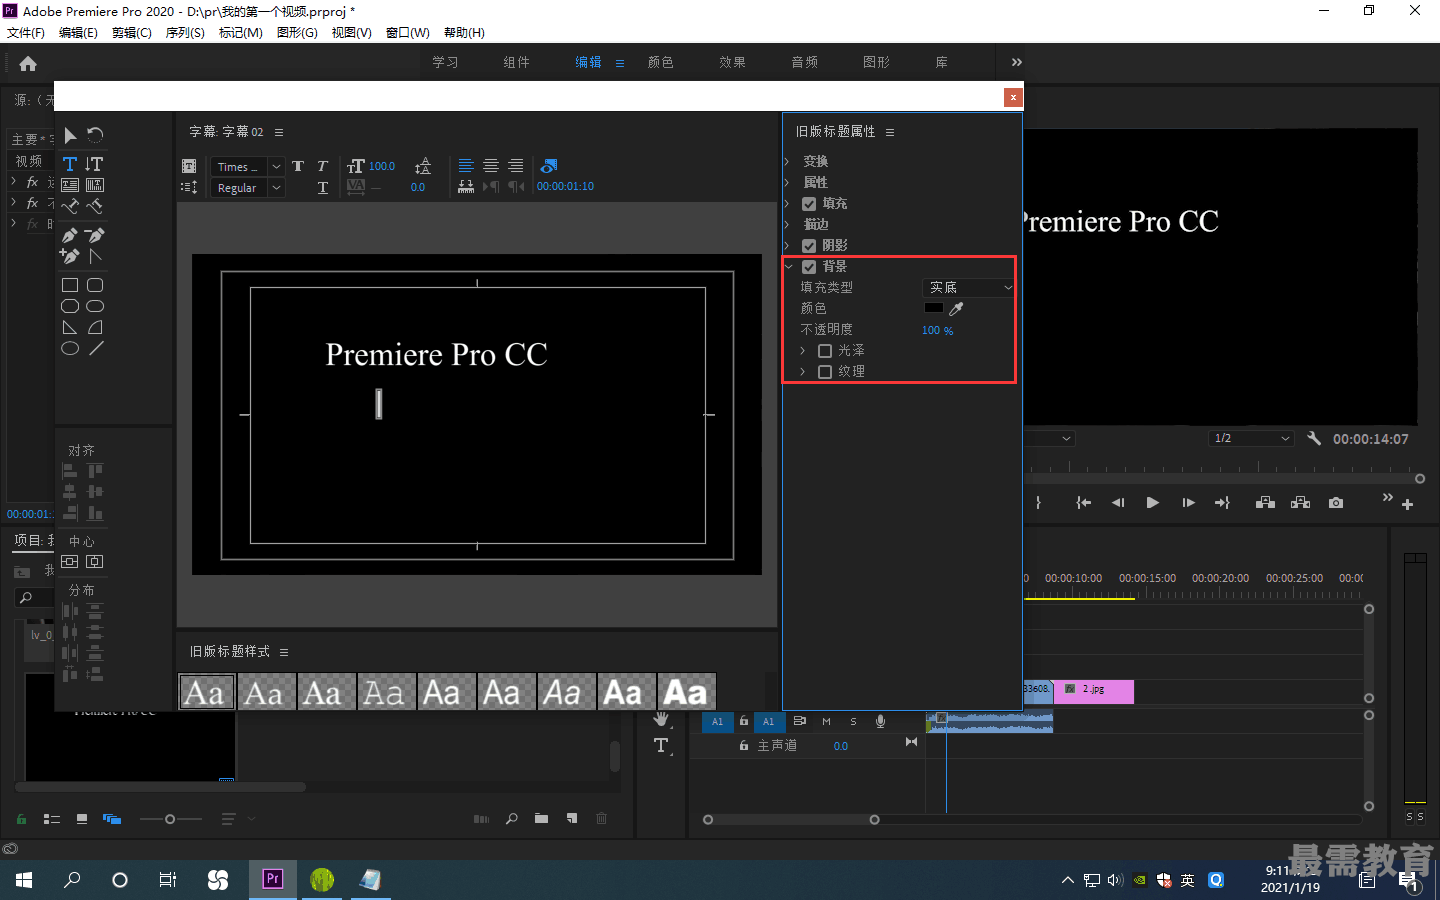
Task: Select the Delete Anchor Point tool
Action: pos(95,235)
